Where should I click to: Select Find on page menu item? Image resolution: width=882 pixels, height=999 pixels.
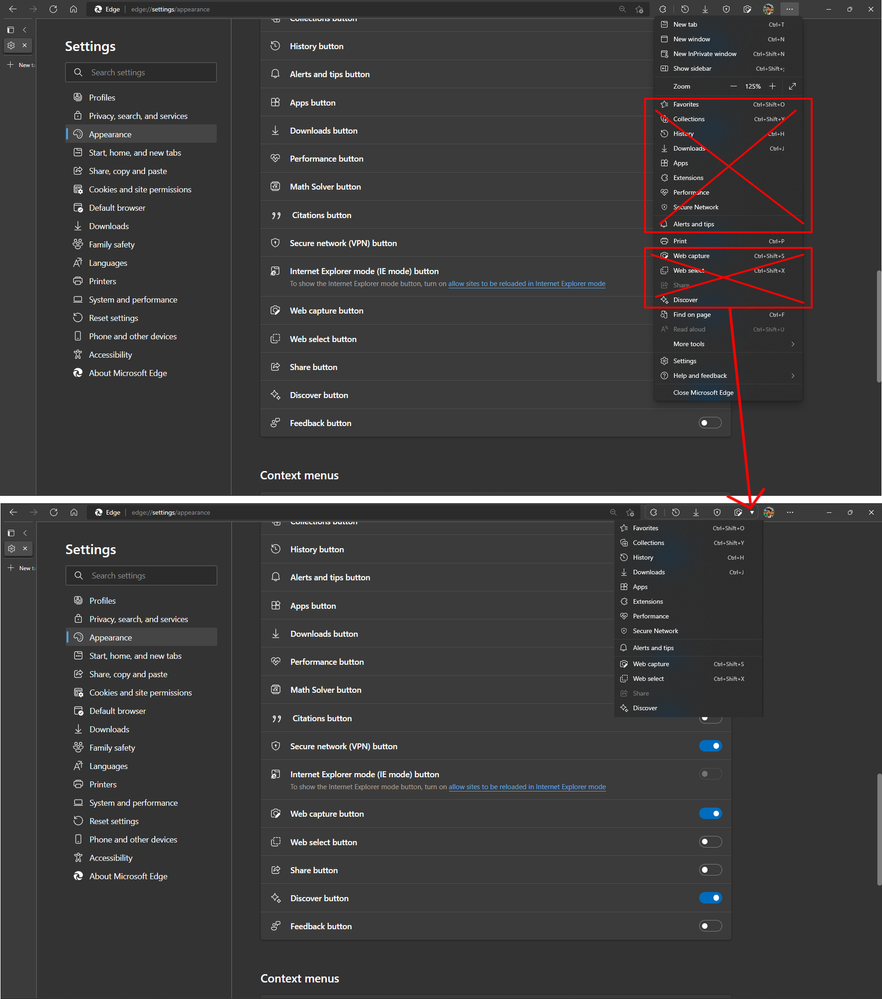(x=728, y=315)
